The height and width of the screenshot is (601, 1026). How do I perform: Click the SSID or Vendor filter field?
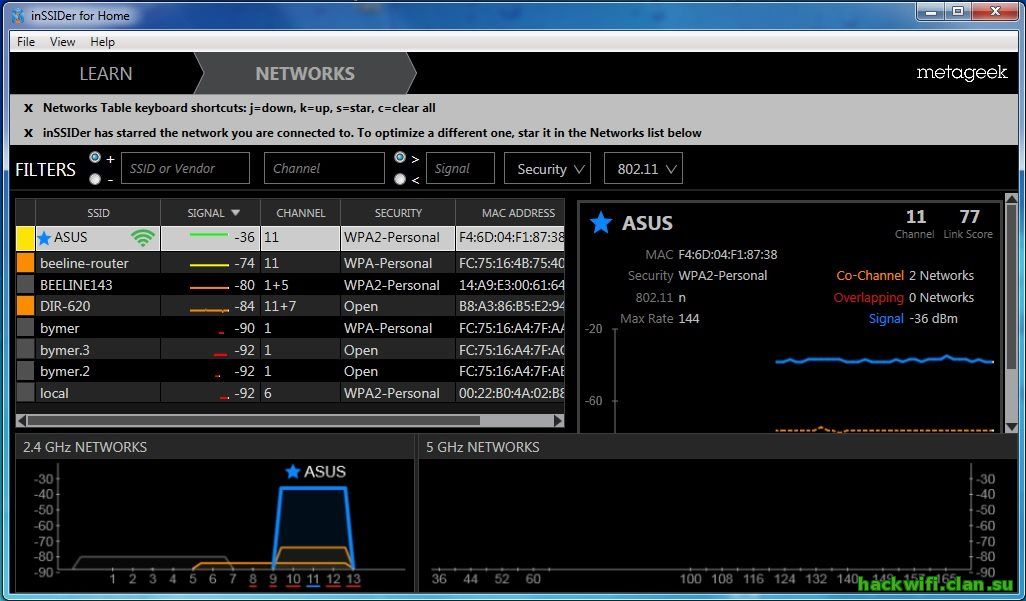185,168
